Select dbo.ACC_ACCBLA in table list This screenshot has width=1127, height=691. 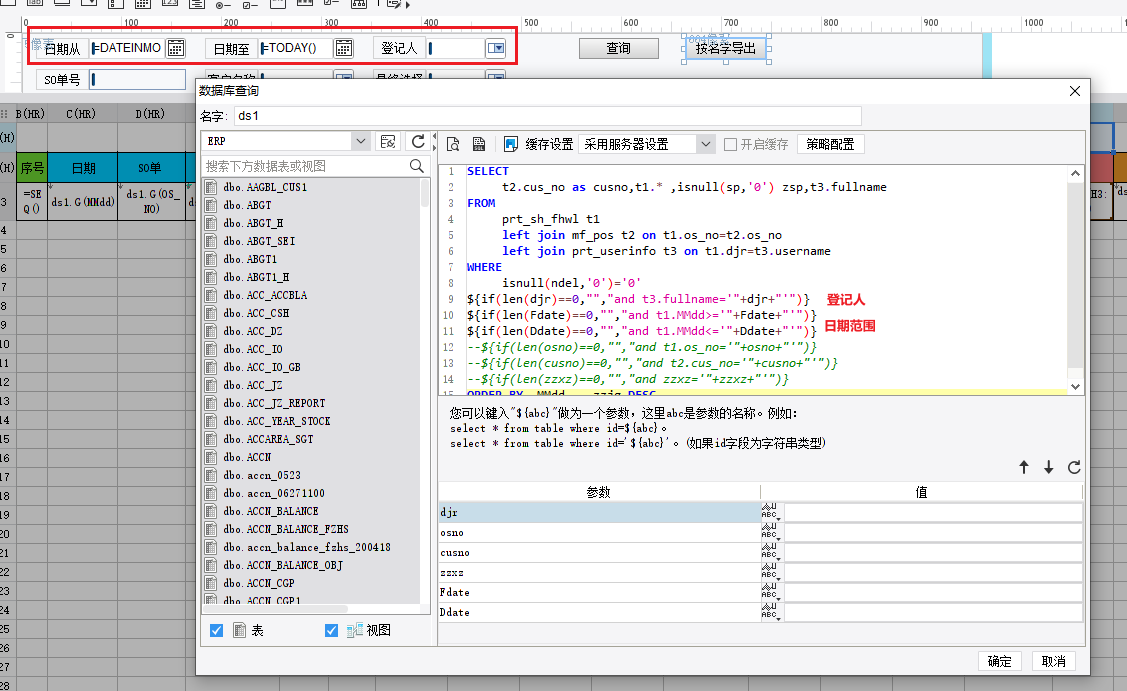265,295
